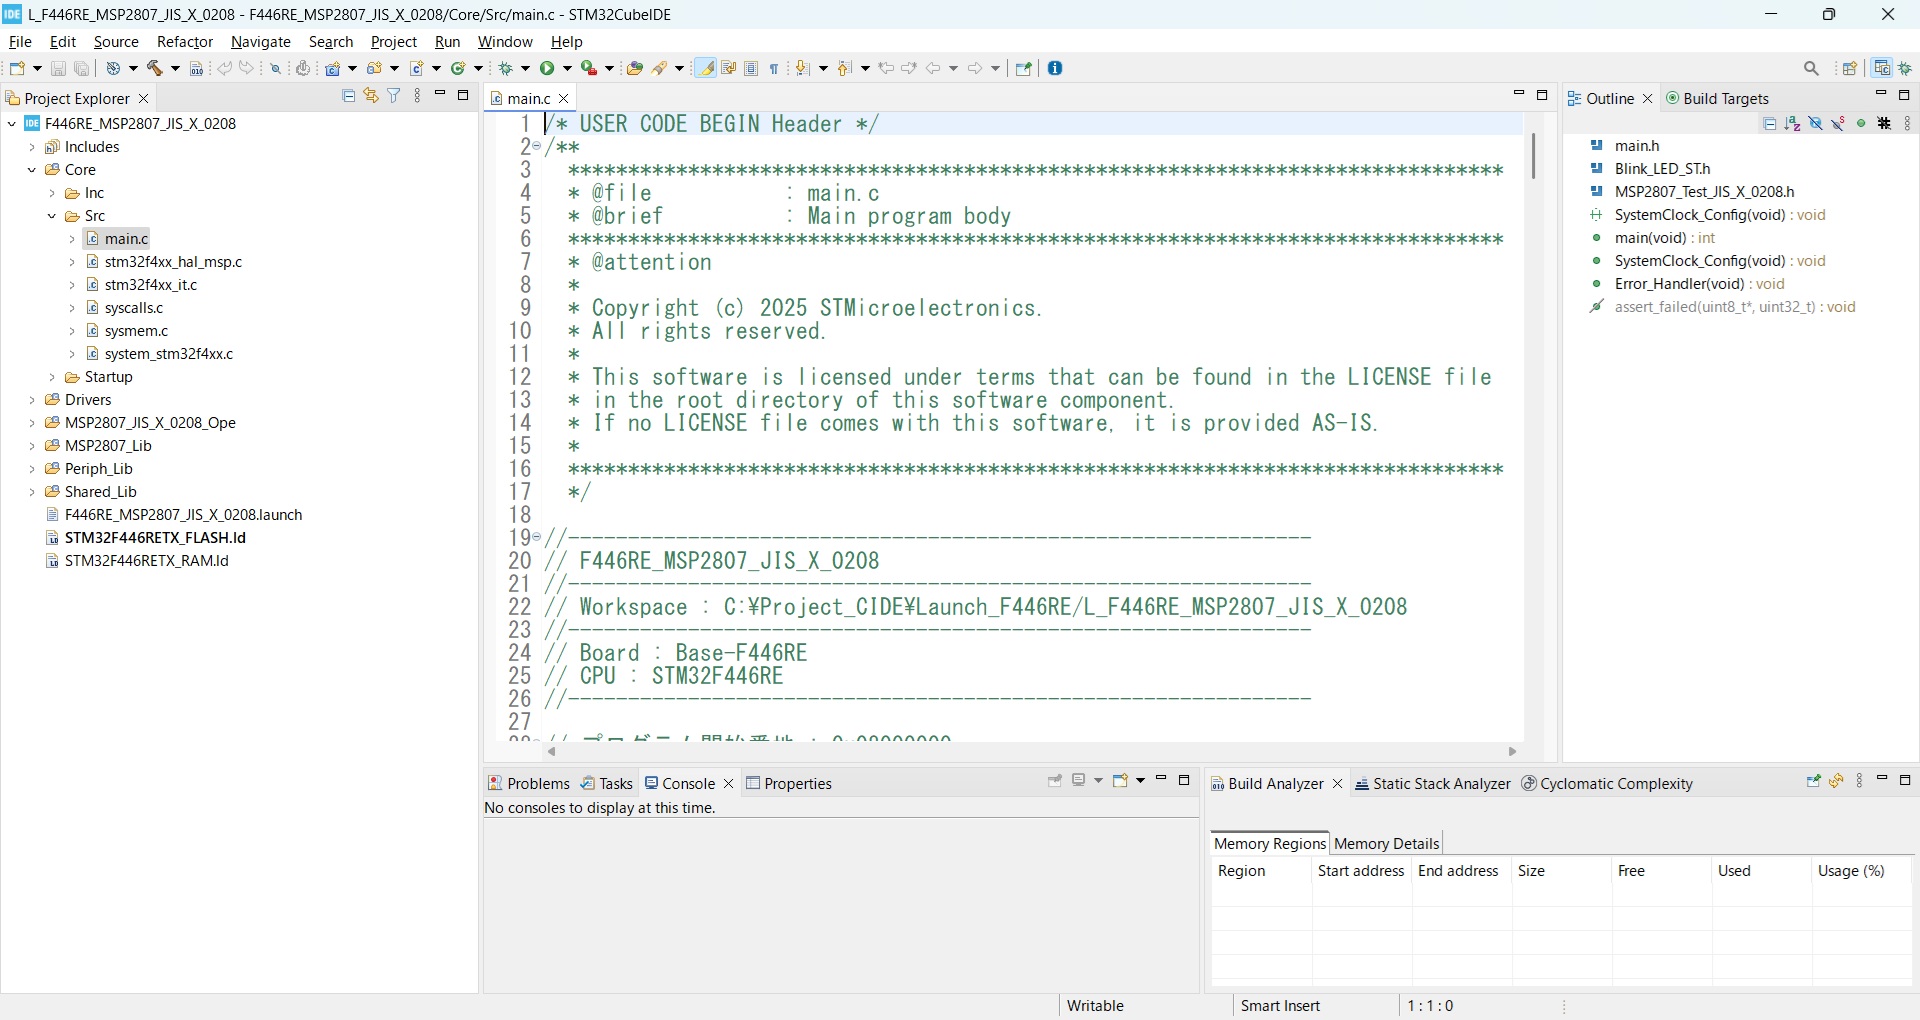The width and height of the screenshot is (1920, 1020).
Task: Open the Run button dropdown arrow
Action: [568, 69]
